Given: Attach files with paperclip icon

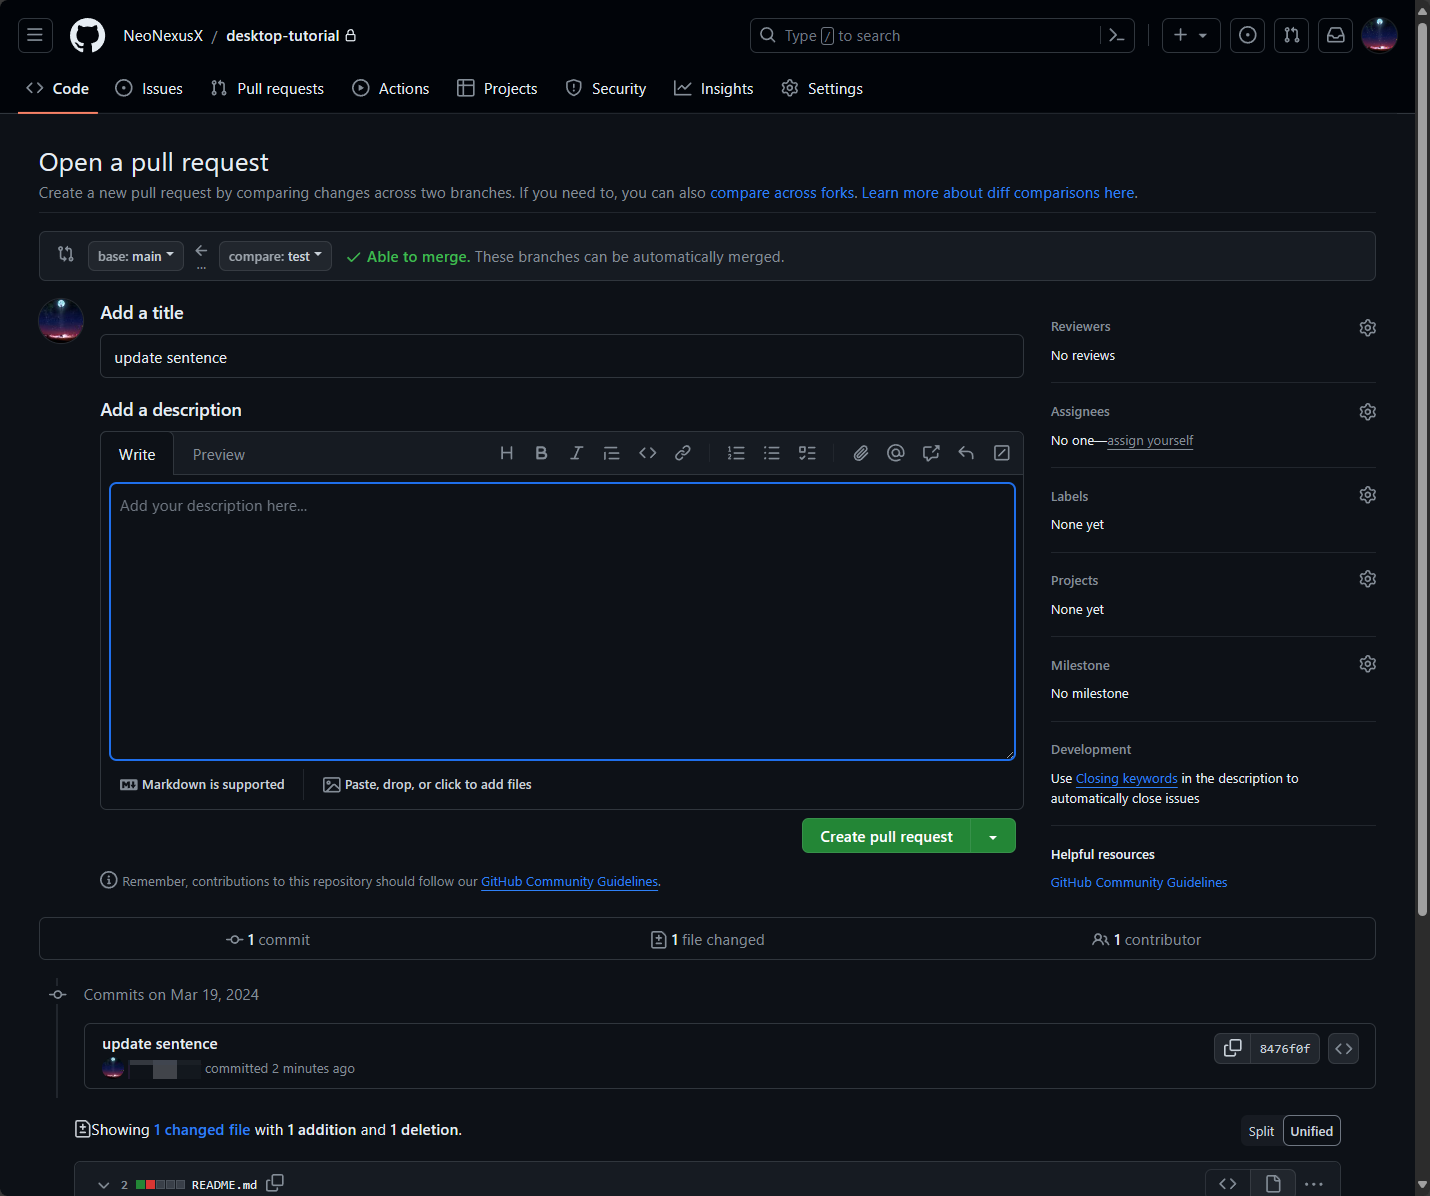Looking at the screenshot, I should pyautogui.click(x=860, y=453).
